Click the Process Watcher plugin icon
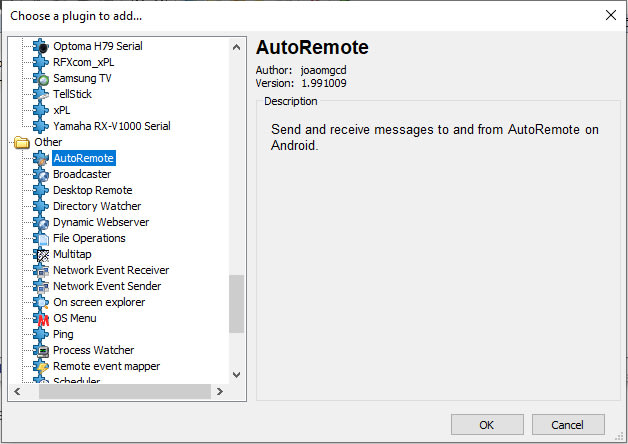This screenshot has height=444, width=628. 41,350
